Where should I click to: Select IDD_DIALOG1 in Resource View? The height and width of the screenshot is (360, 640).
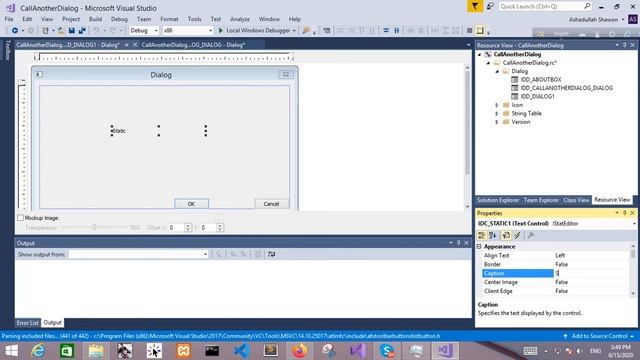[x=537, y=96]
